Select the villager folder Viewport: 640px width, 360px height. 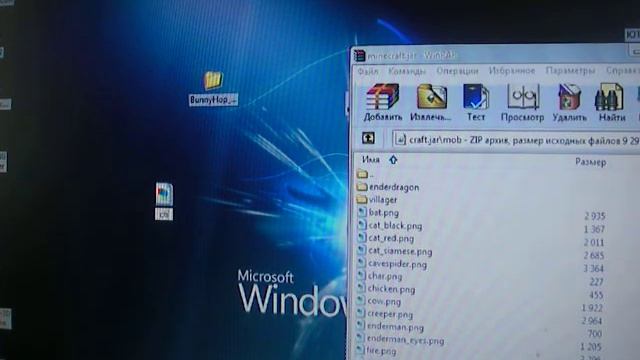click(377, 200)
